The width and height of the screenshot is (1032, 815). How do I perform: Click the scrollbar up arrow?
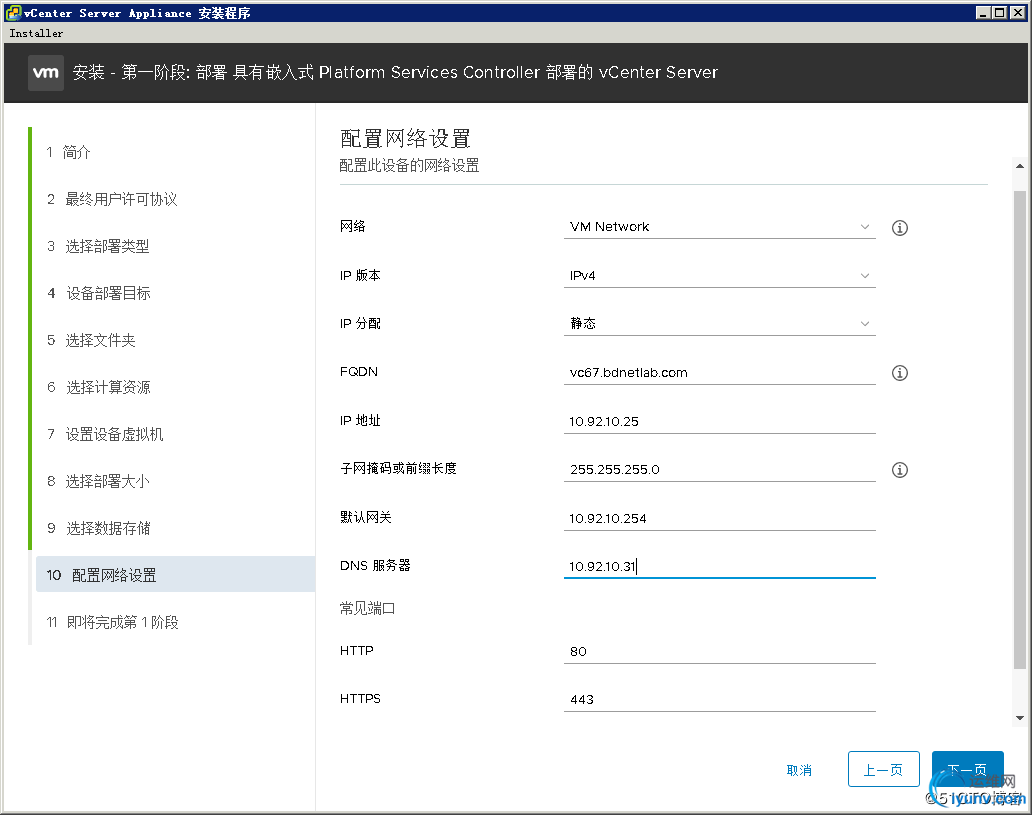point(1019,166)
